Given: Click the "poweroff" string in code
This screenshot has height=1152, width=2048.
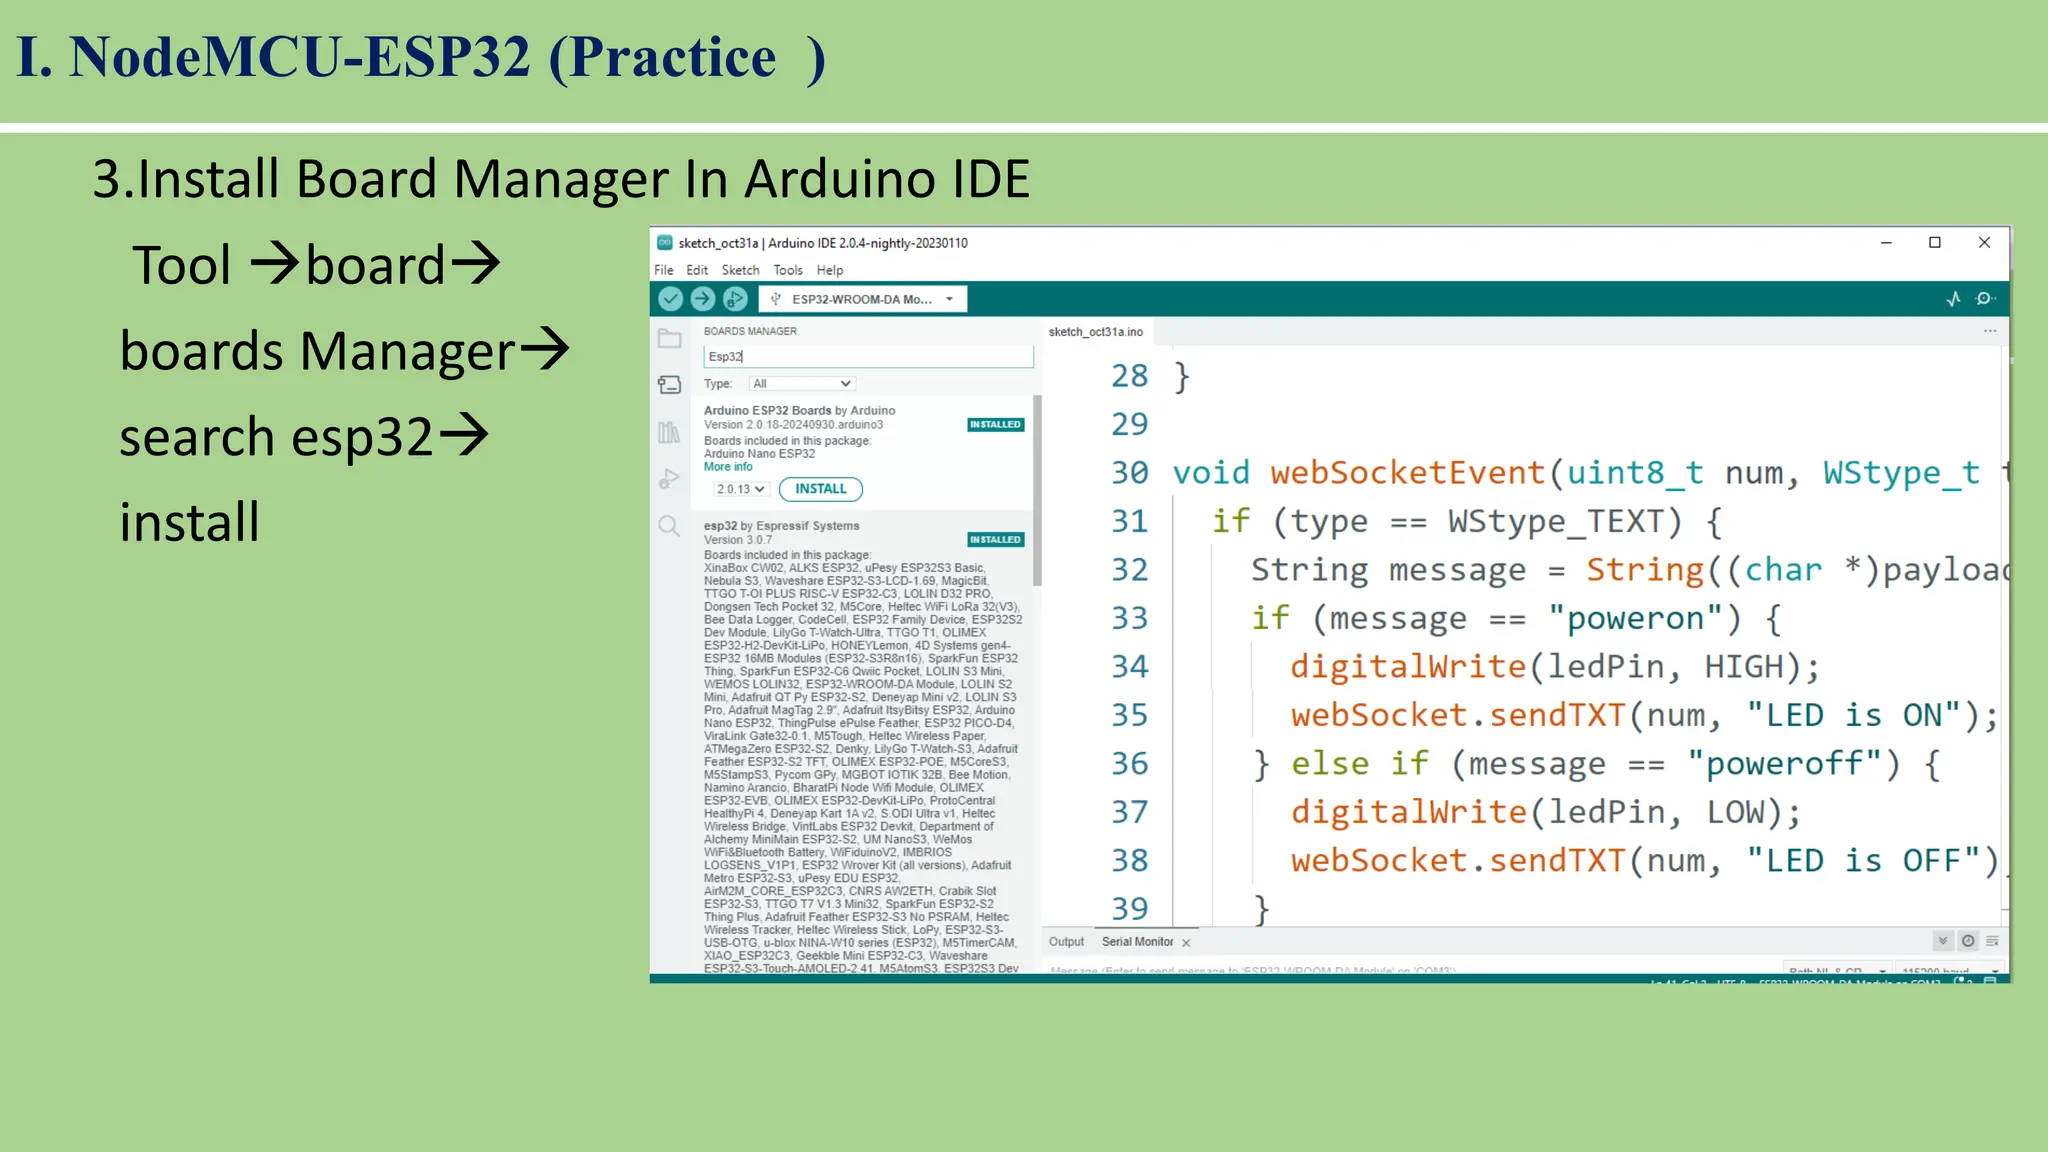Looking at the screenshot, I should [x=1784, y=763].
